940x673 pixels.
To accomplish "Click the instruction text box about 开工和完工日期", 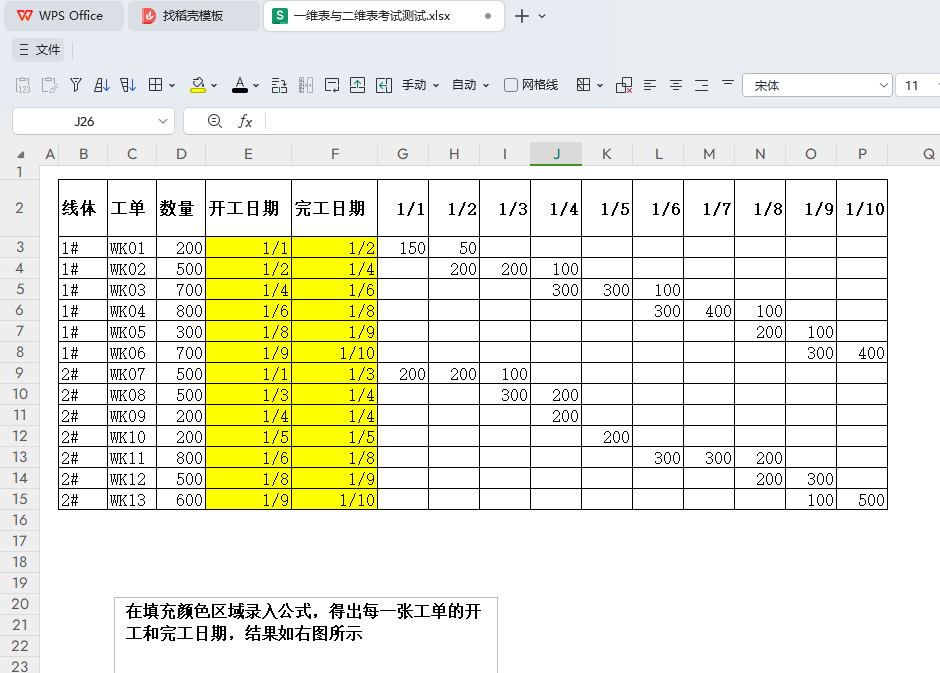I will click(x=306, y=635).
